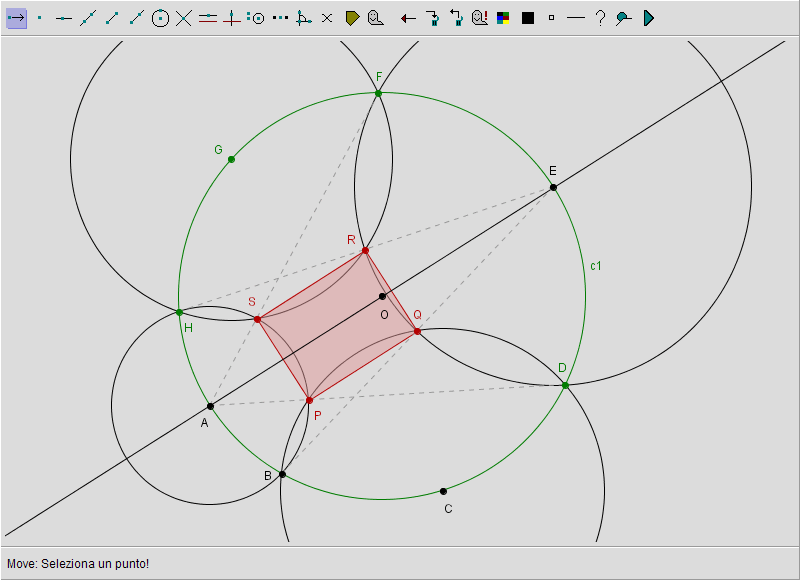Screen dimensions: 800x580
Task: Select black point C on the circle
Action: pos(443,491)
